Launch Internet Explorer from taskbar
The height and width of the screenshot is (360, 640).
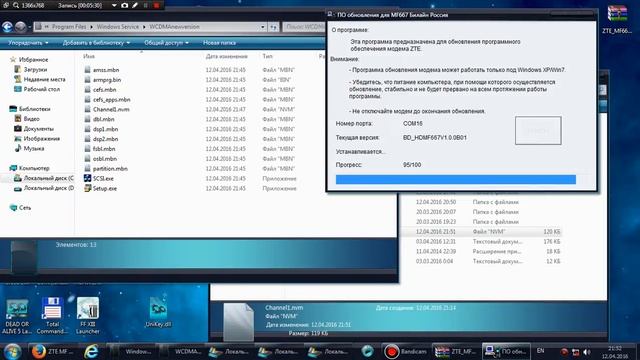pyautogui.click(x=91, y=351)
